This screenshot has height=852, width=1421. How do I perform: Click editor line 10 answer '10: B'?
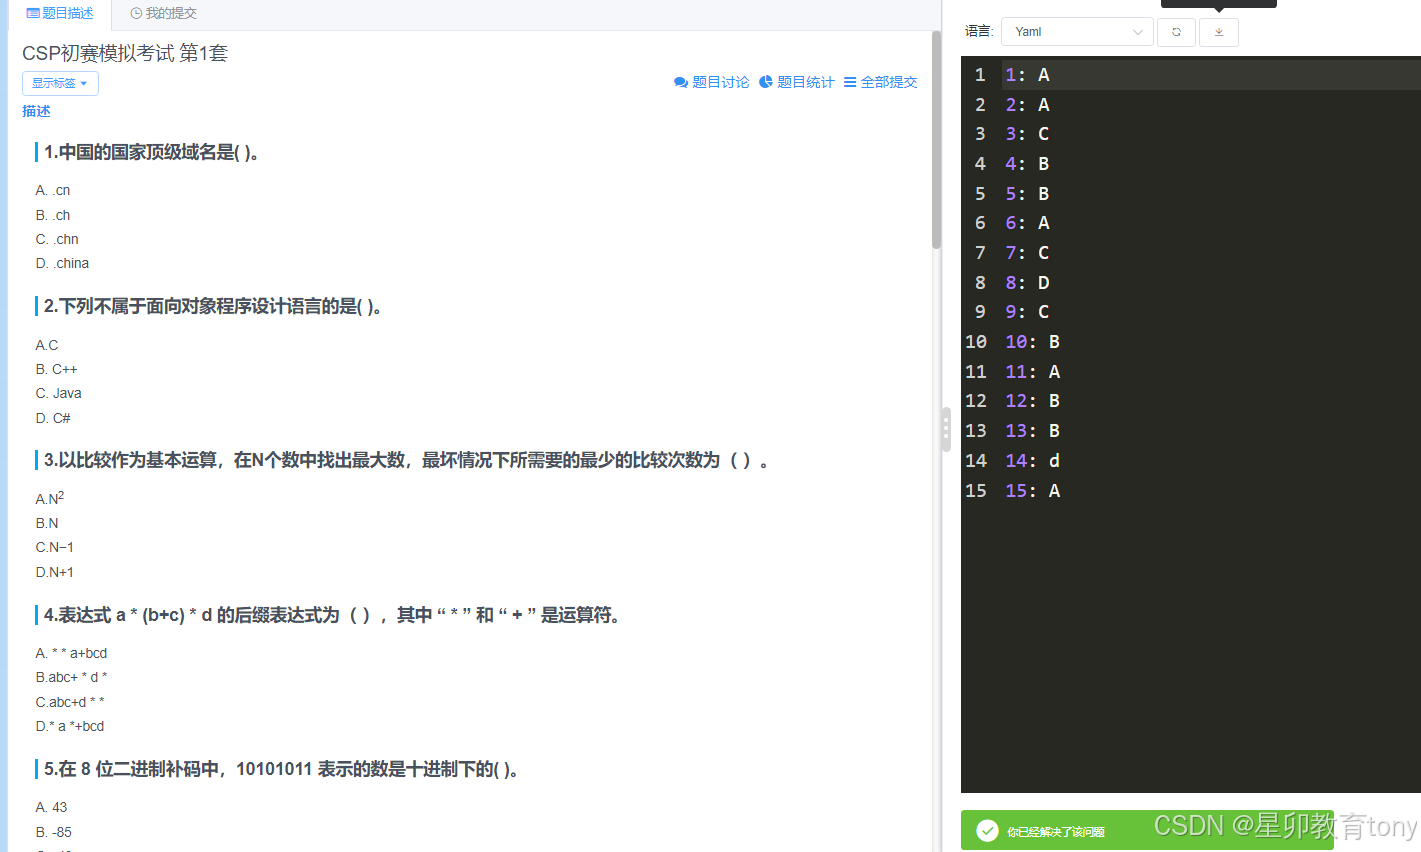tap(1032, 342)
